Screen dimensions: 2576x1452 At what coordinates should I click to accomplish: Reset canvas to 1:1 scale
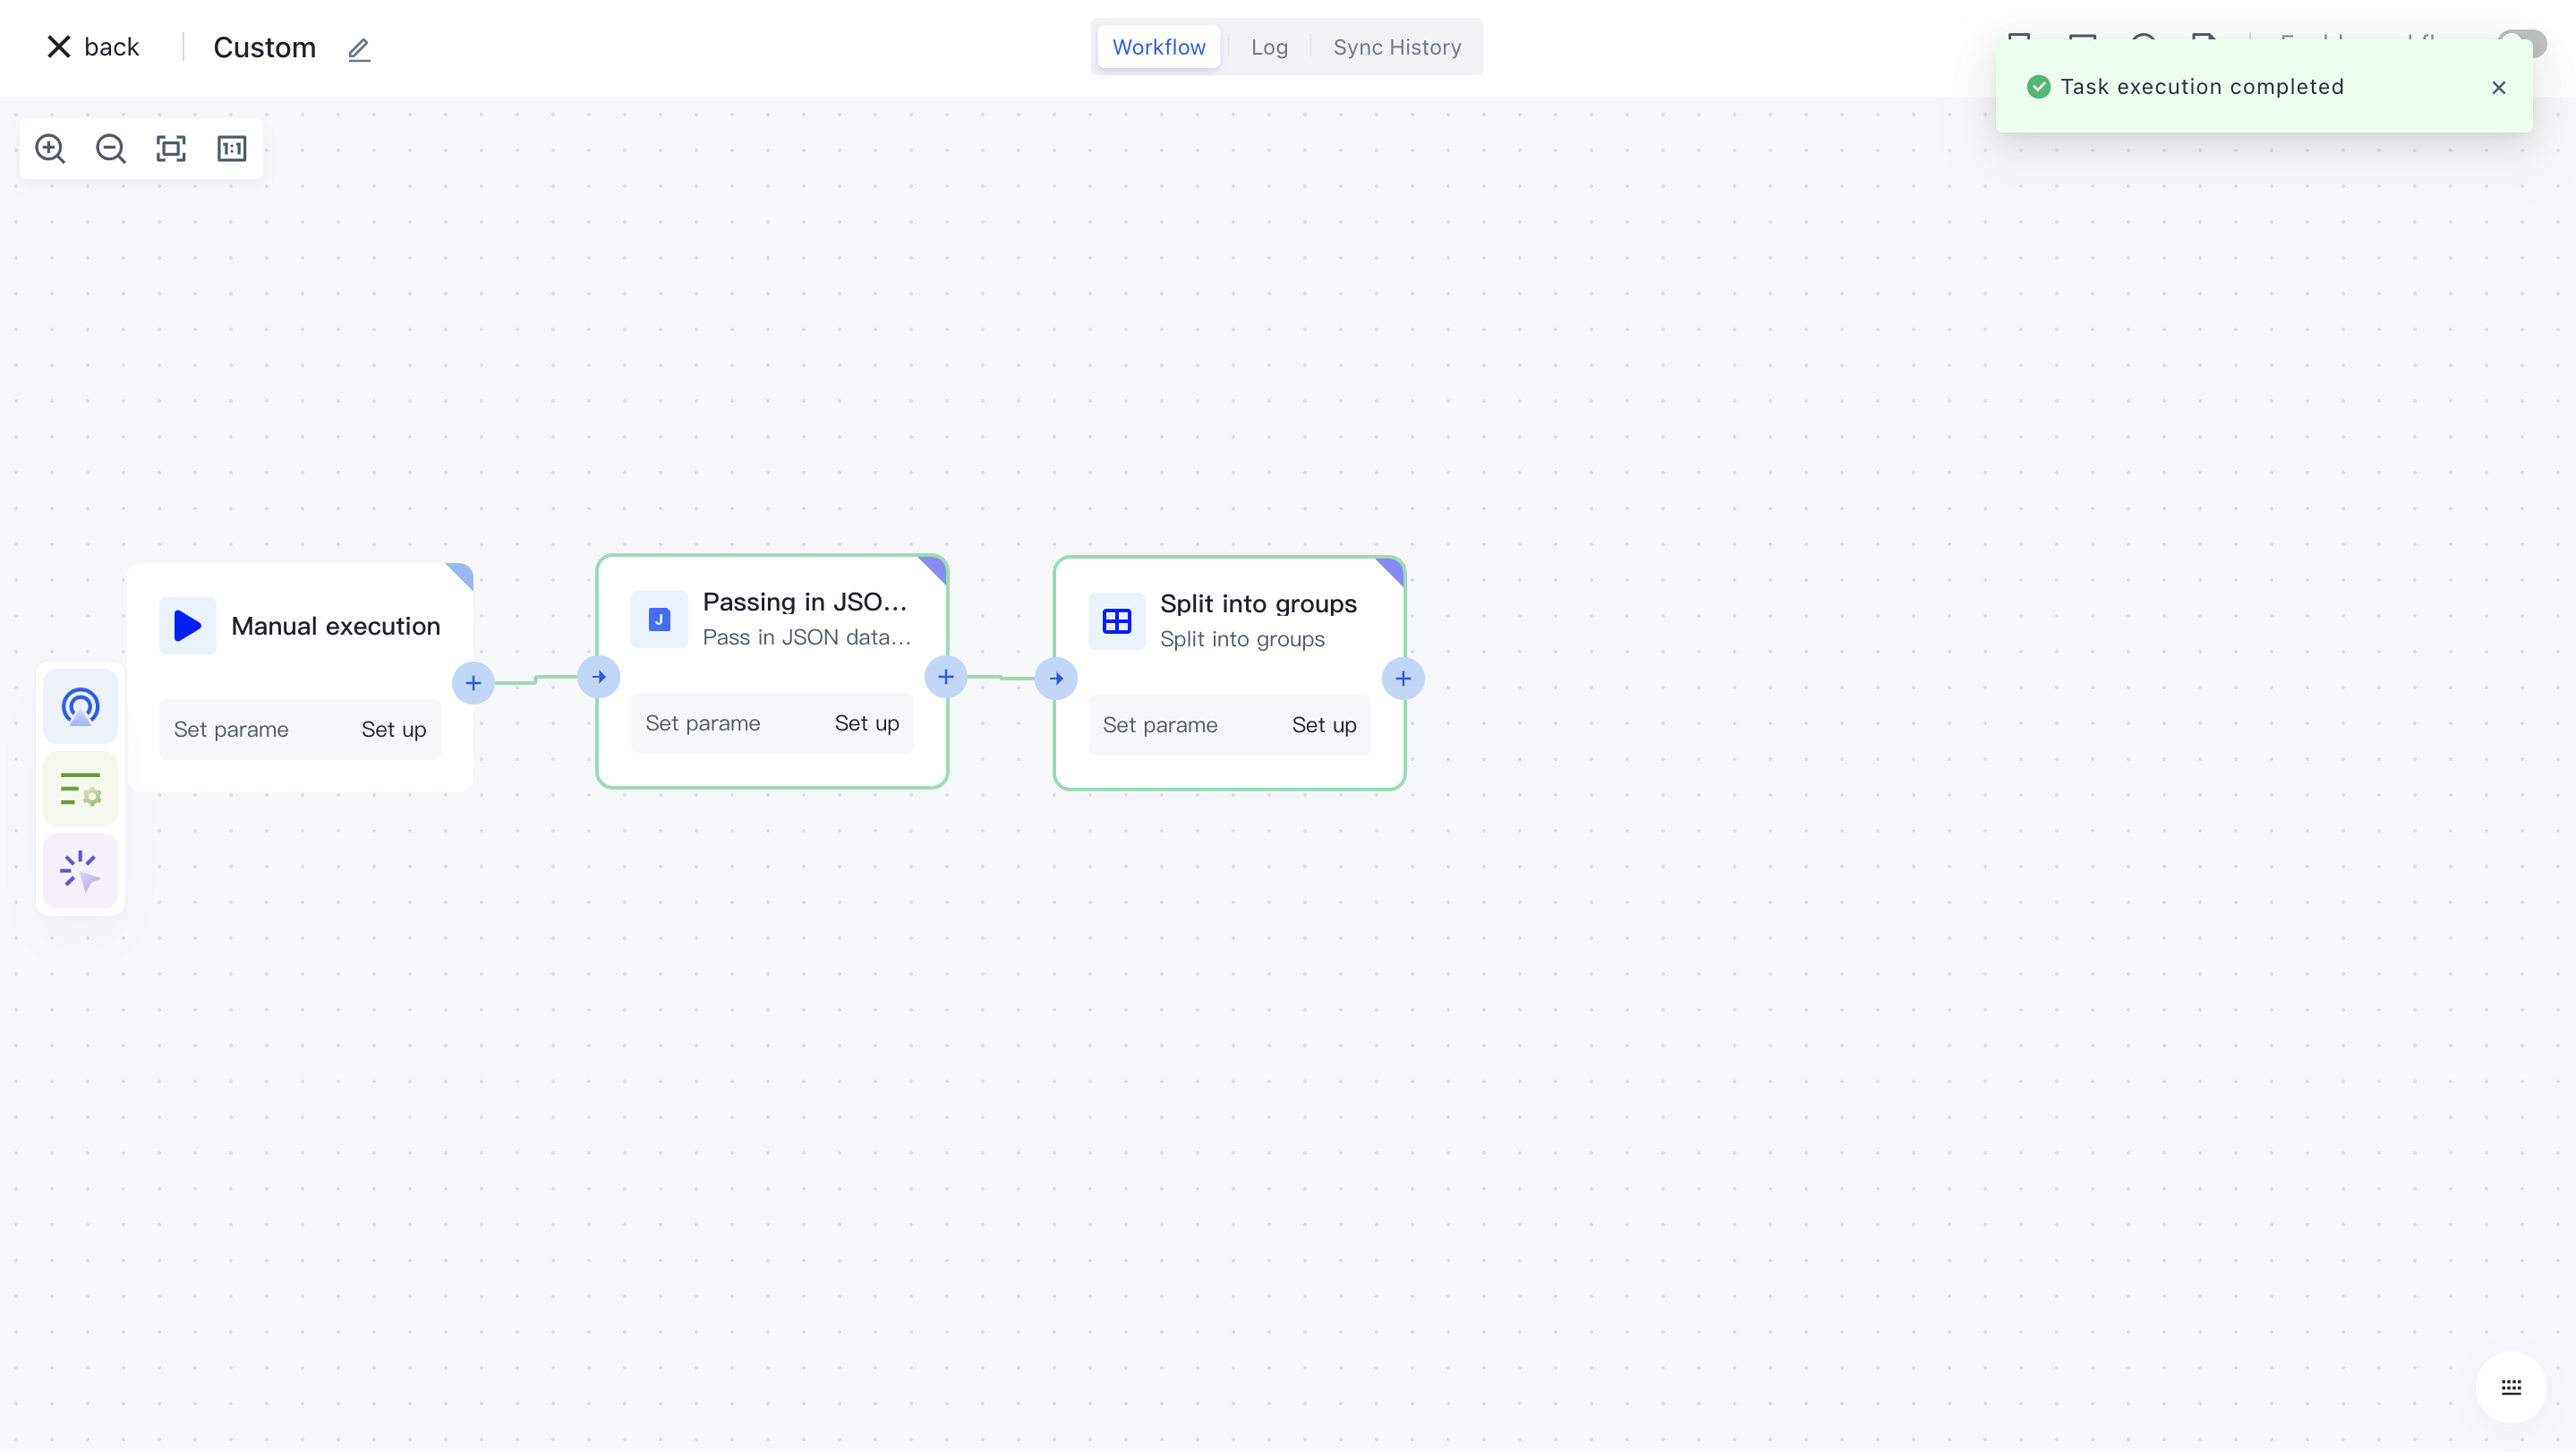[232, 149]
